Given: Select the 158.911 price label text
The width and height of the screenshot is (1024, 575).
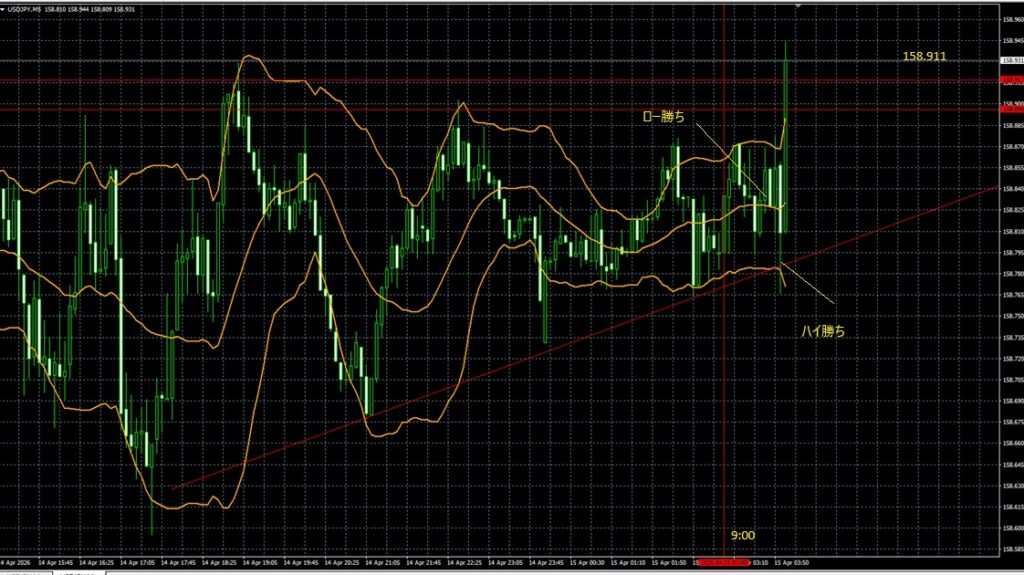Looking at the screenshot, I should click(924, 56).
